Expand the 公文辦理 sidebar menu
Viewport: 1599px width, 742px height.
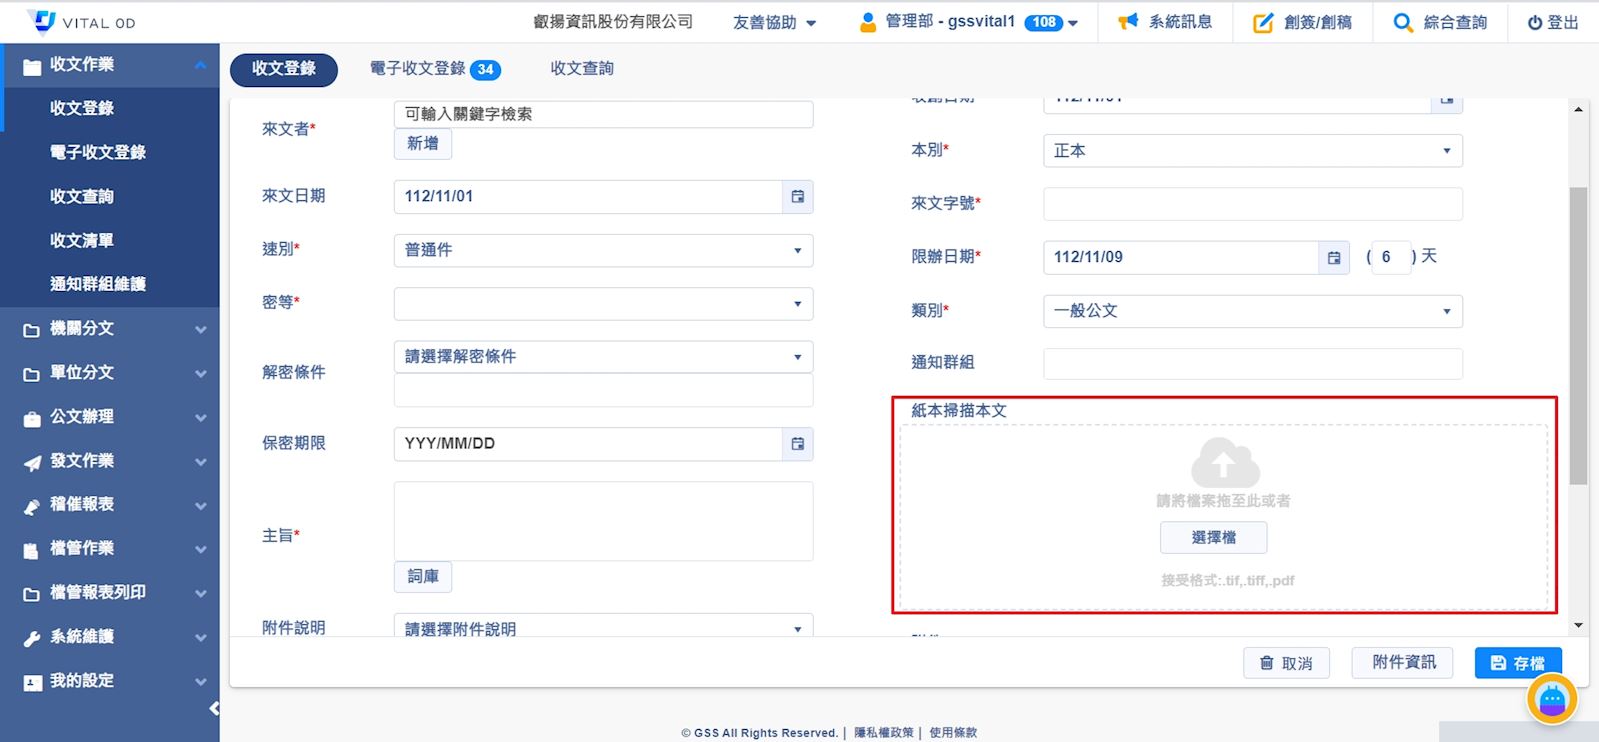(110, 417)
